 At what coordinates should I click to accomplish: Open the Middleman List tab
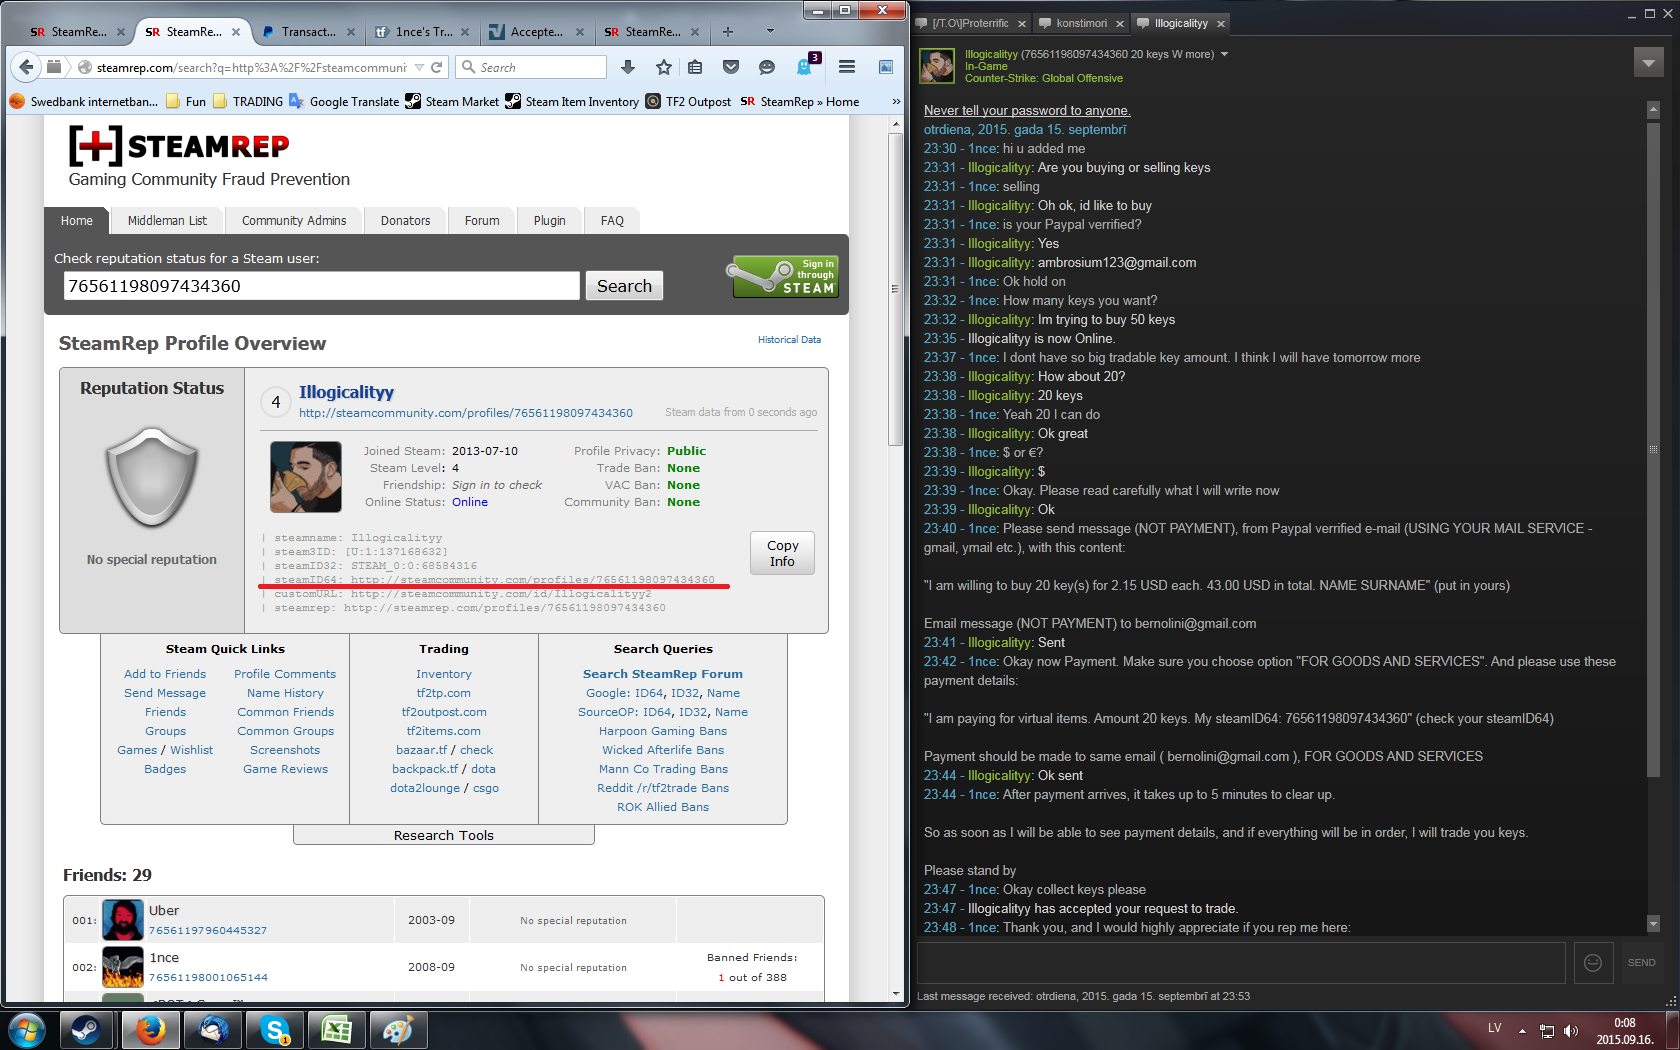pyautogui.click(x=167, y=221)
